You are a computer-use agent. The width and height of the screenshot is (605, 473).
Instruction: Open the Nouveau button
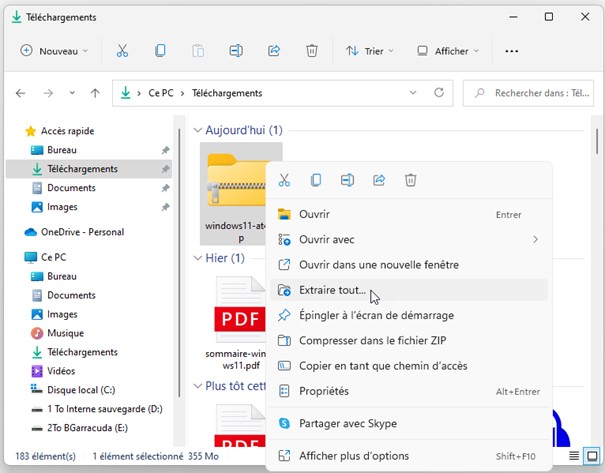point(54,51)
